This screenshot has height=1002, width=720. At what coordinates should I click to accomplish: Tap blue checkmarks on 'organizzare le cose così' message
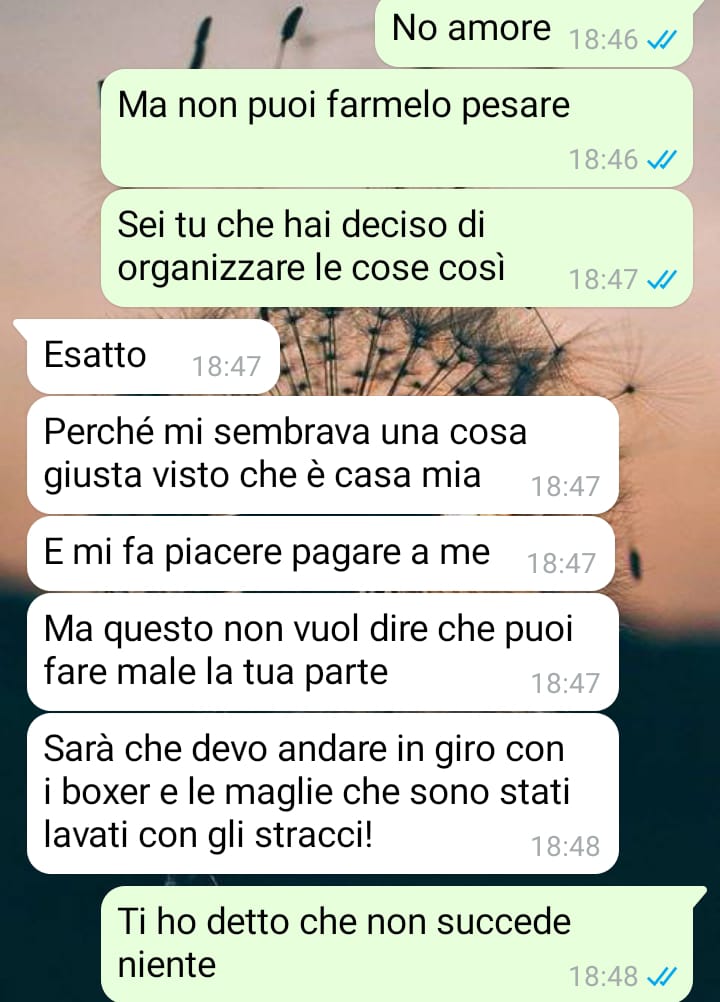661,280
